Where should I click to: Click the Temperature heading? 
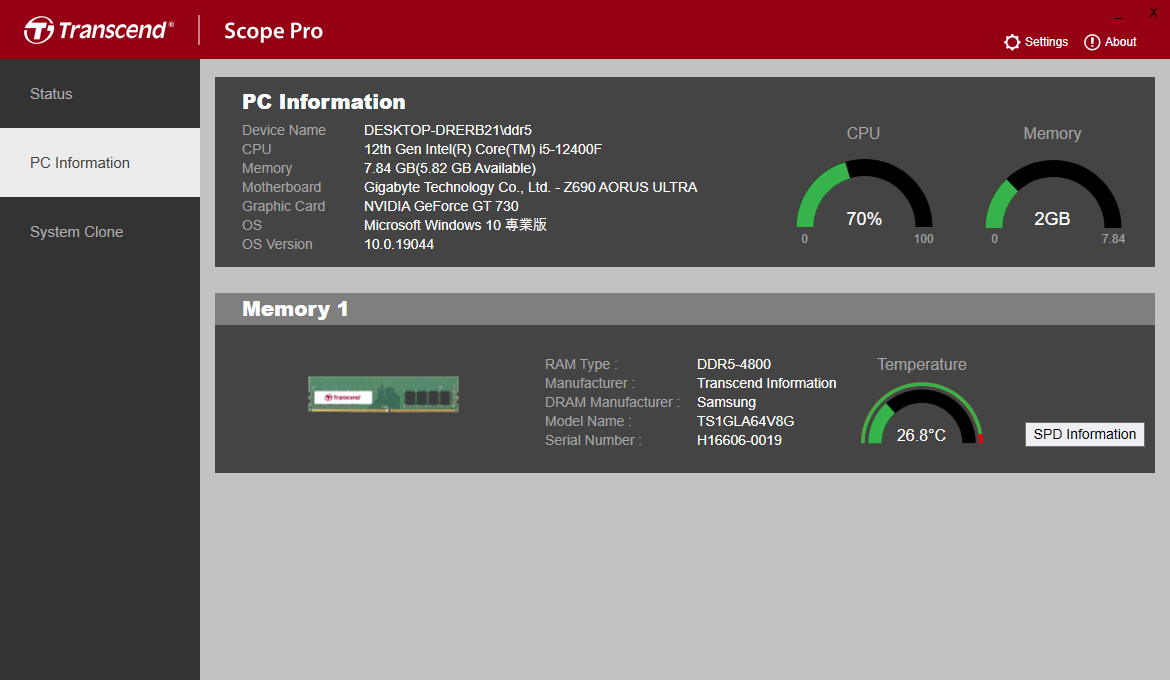pyautogui.click(x=922, y=364)
